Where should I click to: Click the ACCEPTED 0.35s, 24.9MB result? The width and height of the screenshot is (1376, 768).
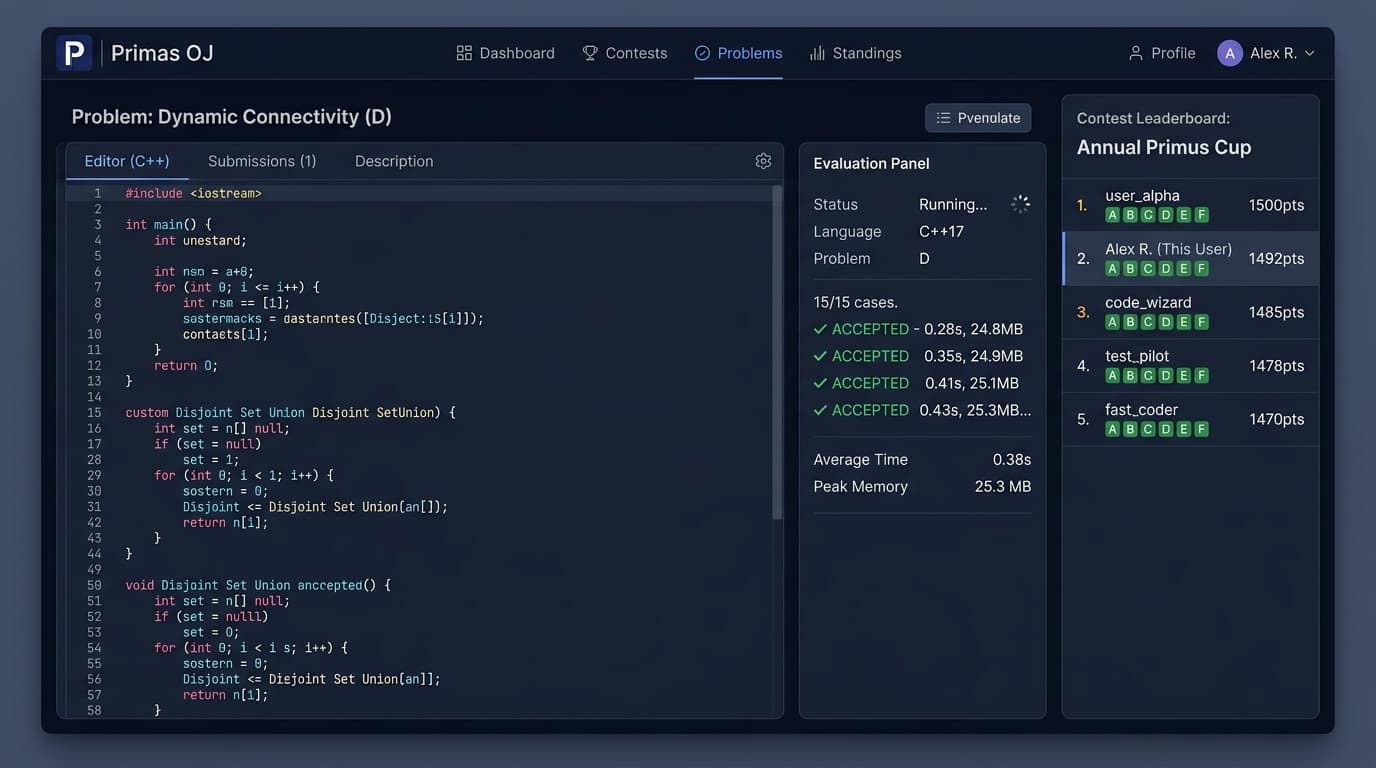pos(918,356)
